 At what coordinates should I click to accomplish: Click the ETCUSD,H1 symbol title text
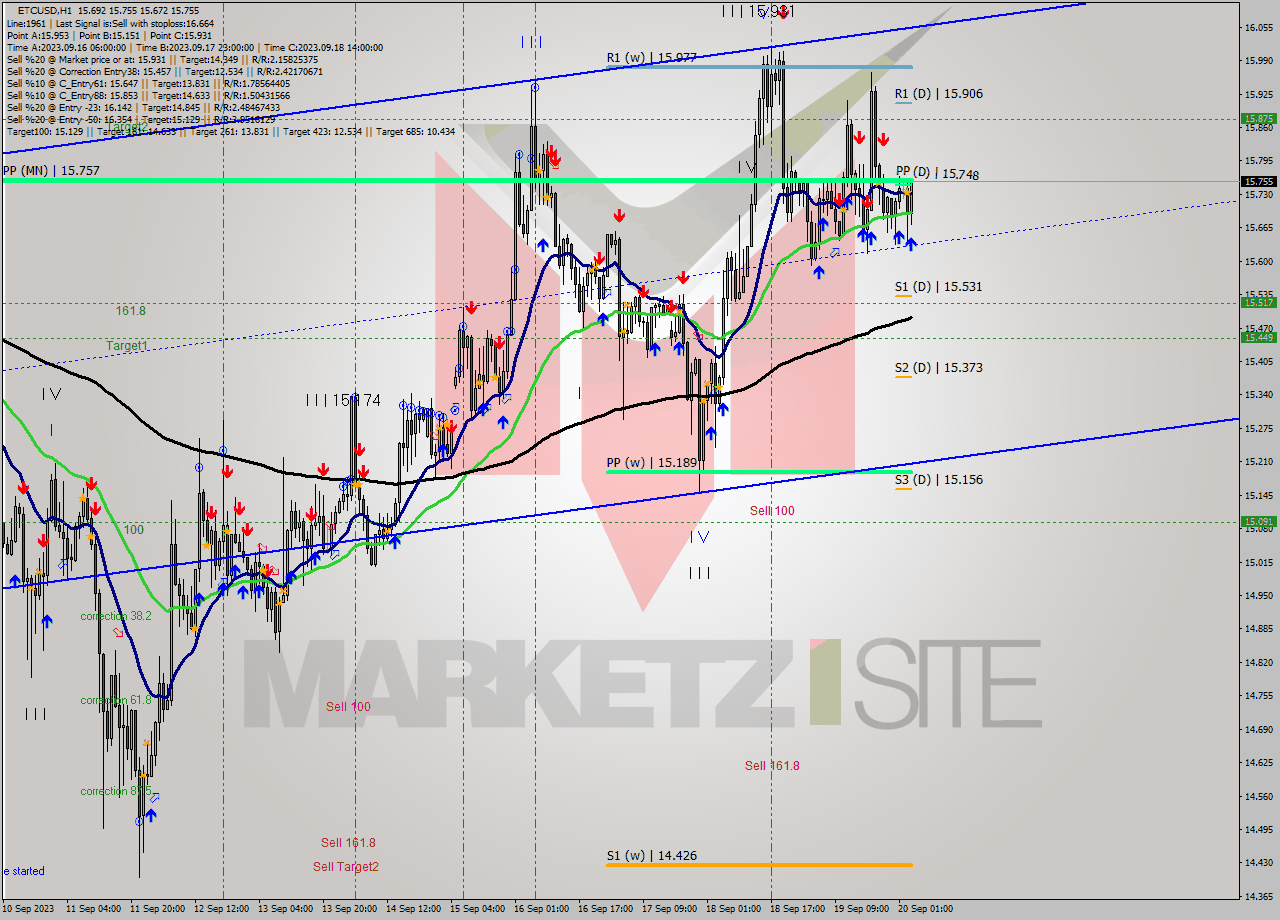tap(45, 10)
